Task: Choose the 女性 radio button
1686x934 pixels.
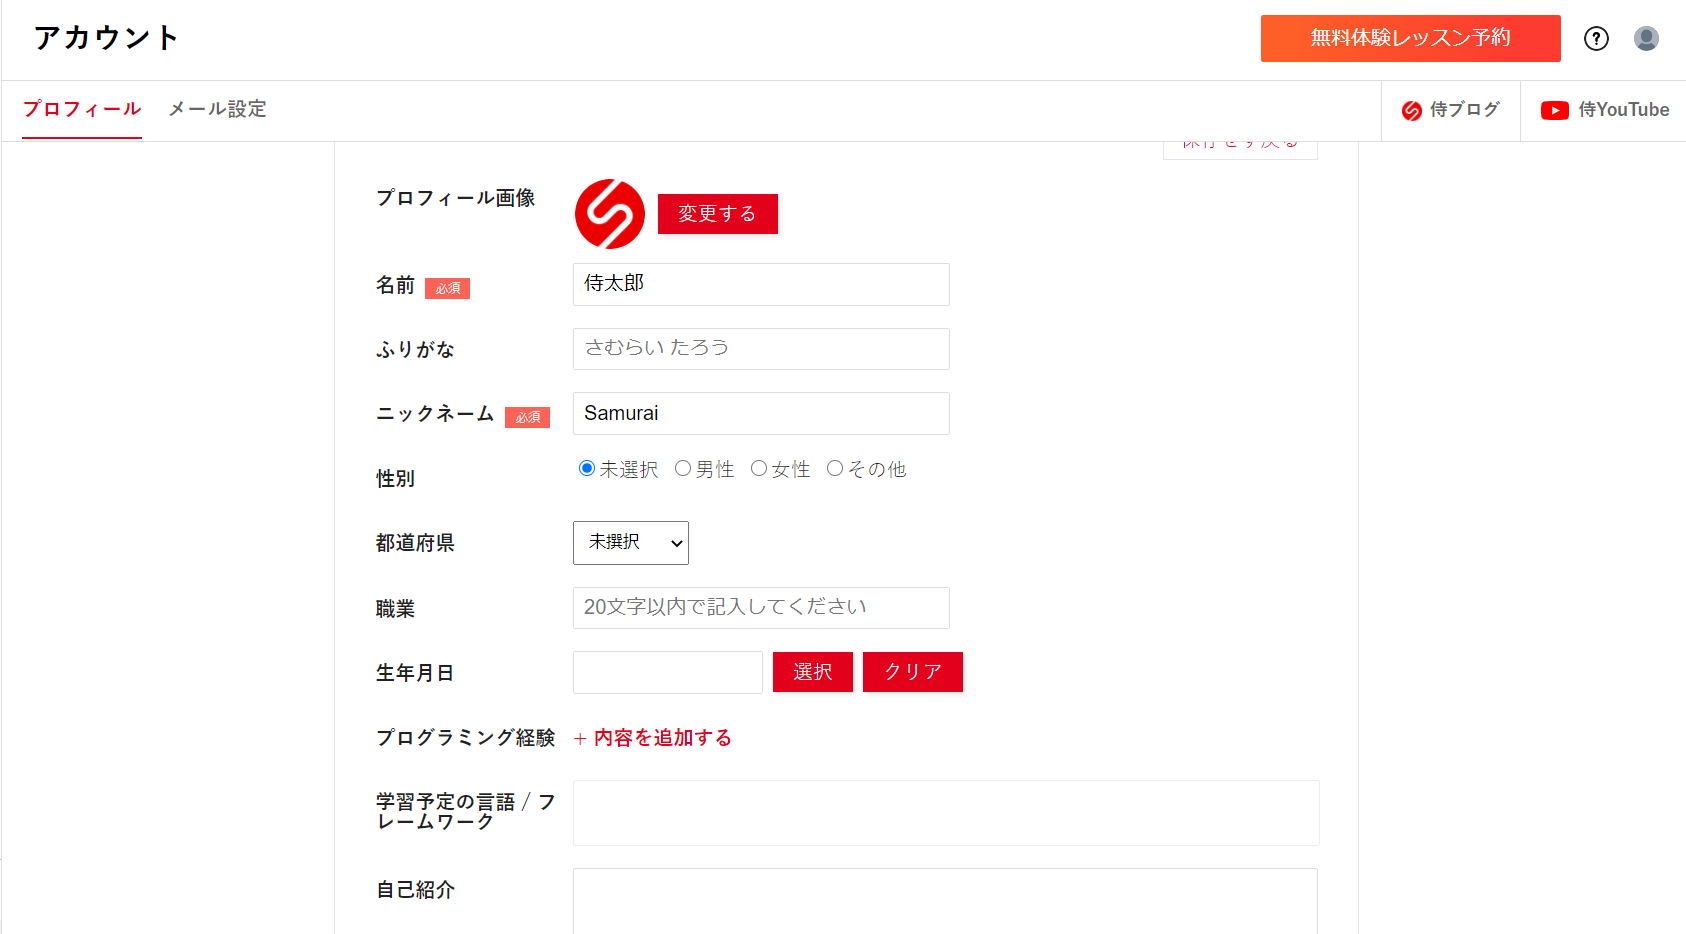Action: [x=759, y=468]
